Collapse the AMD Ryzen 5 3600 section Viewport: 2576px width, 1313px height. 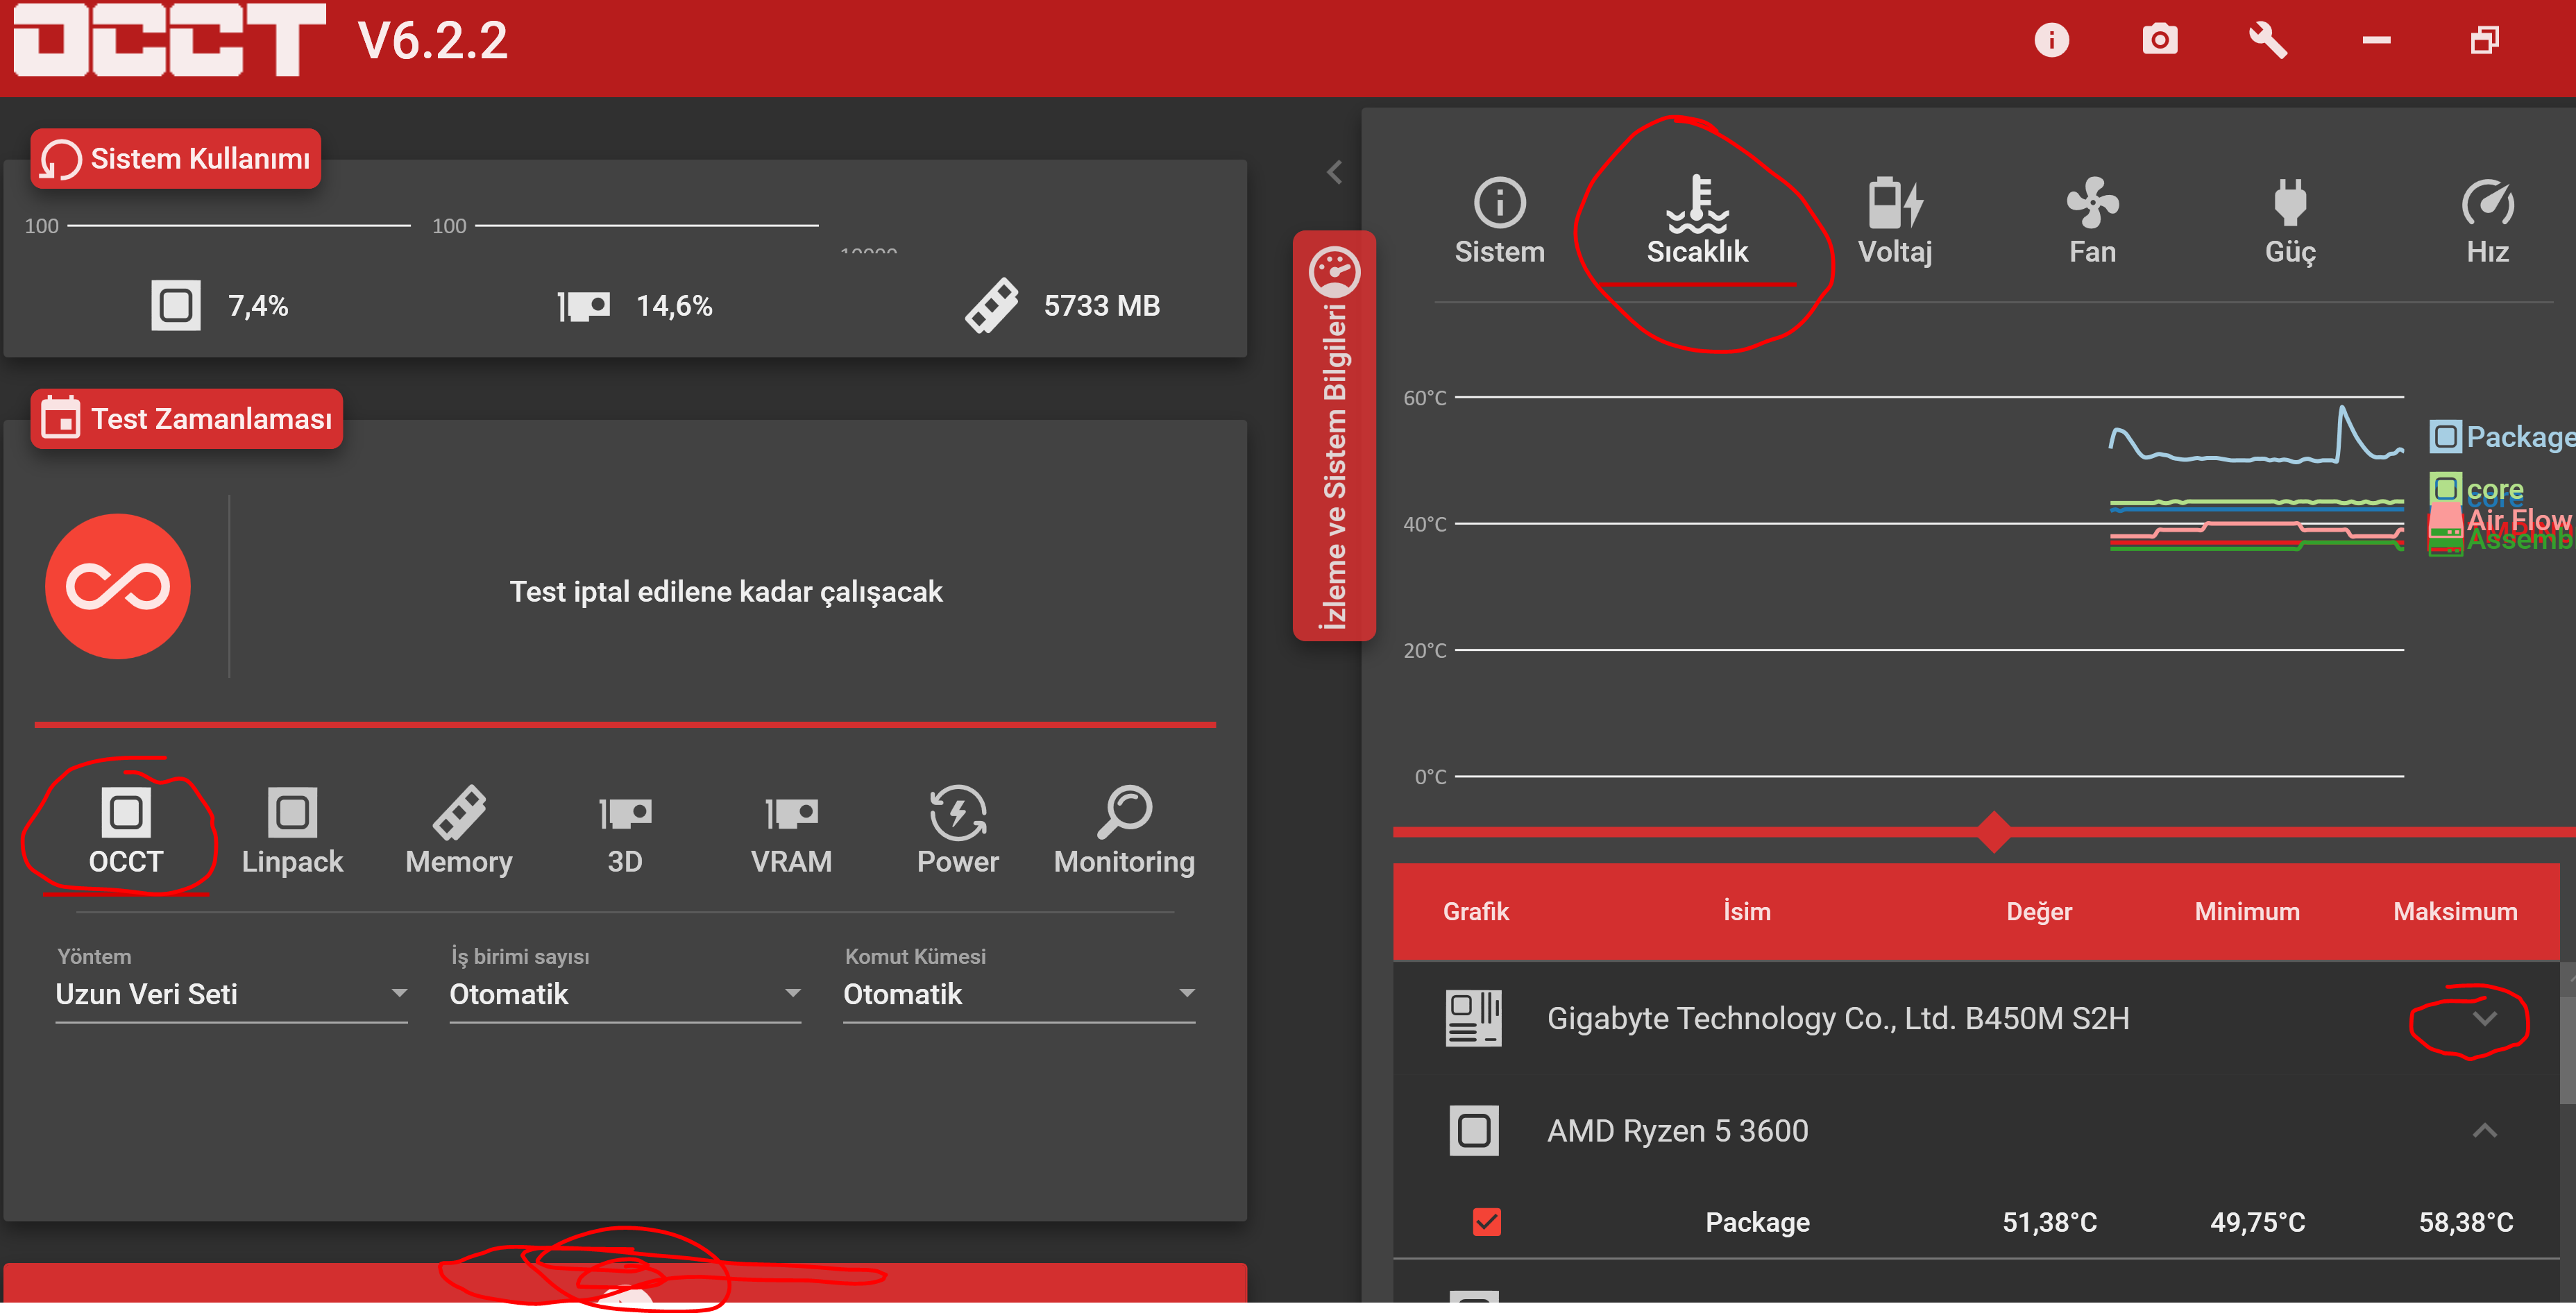(x=2484, y=1131)
